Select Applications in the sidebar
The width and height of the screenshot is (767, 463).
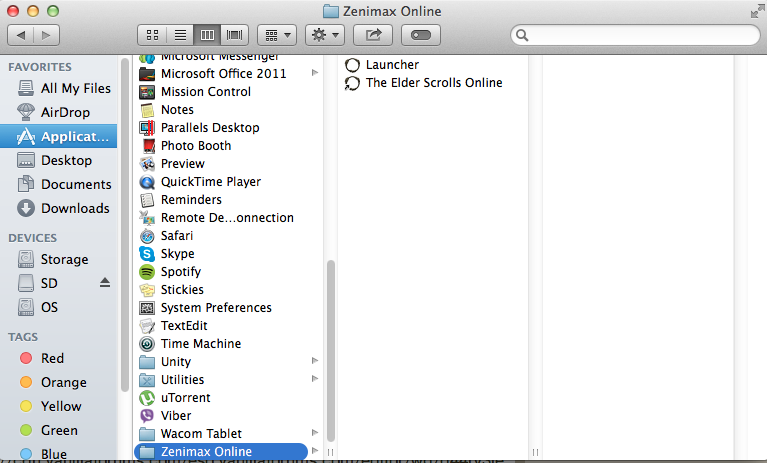(x=59, y=136)
